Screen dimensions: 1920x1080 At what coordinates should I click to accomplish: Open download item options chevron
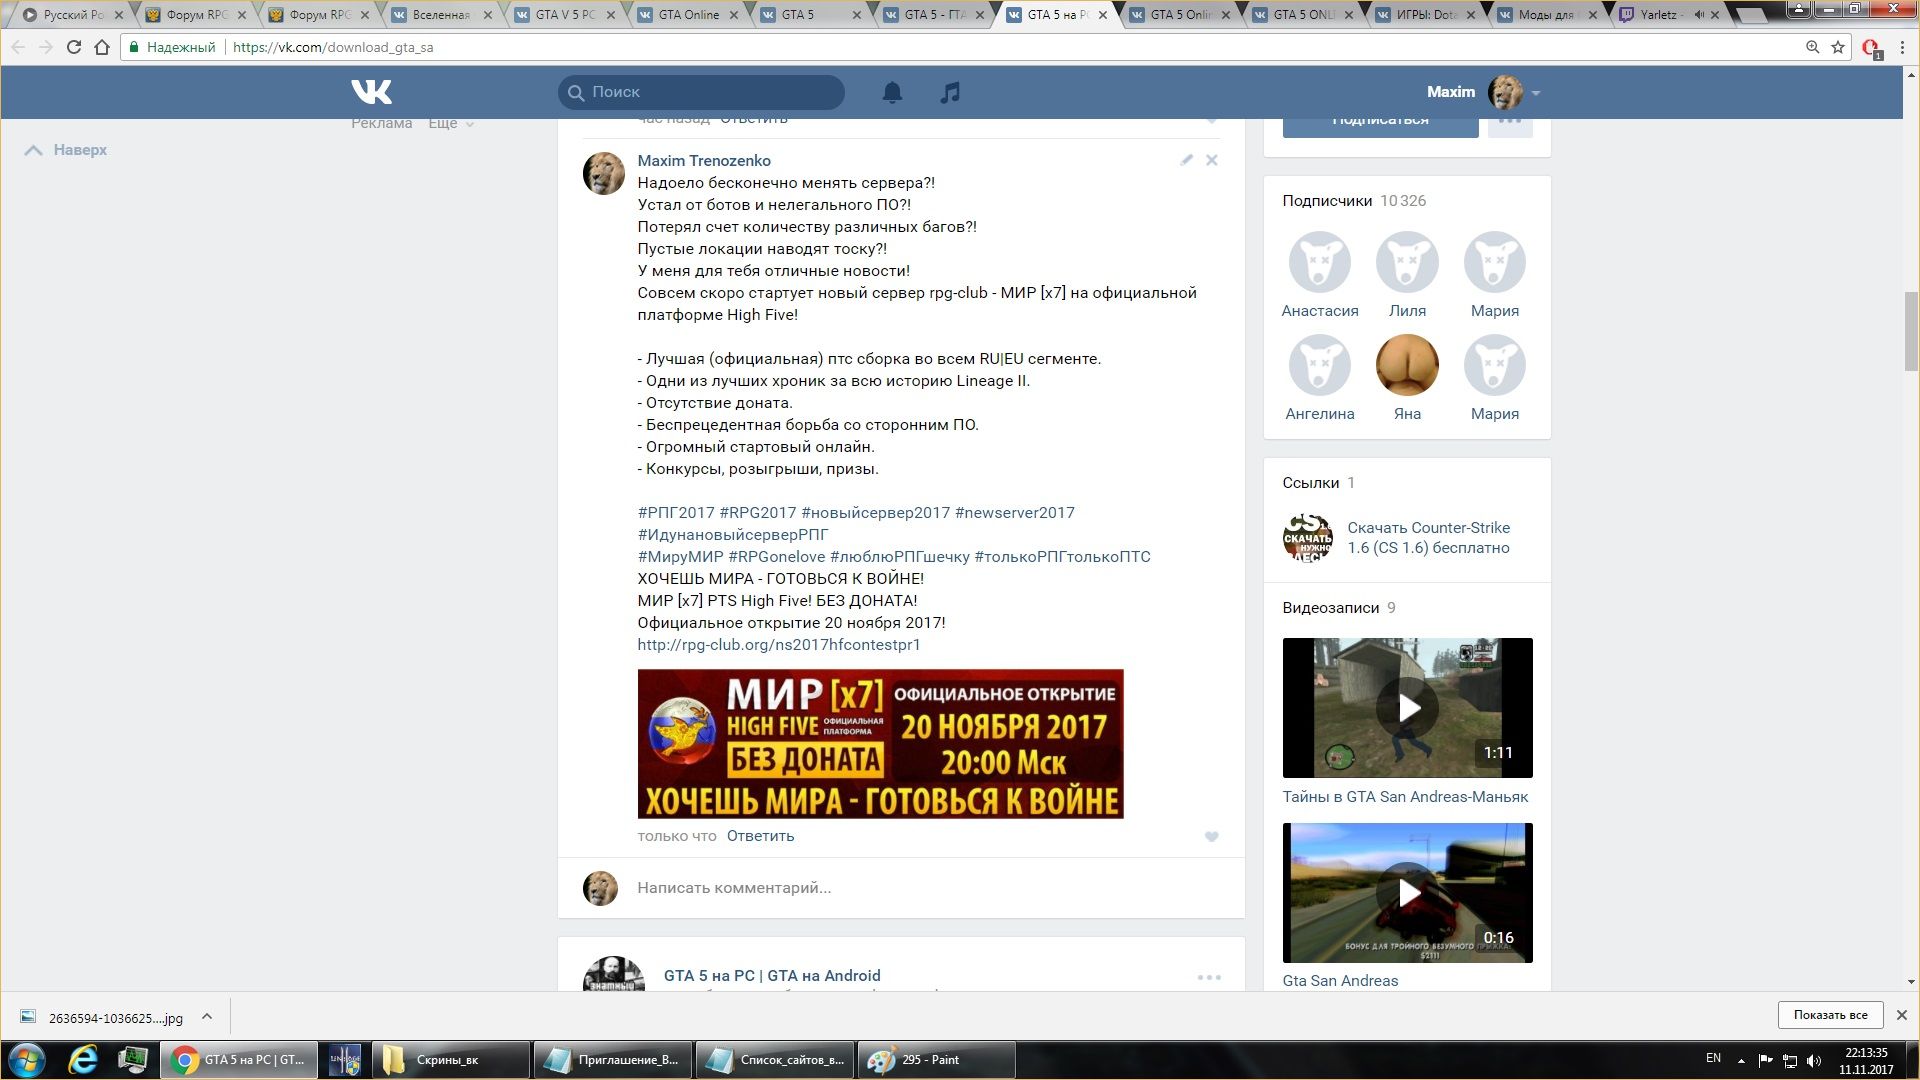207,1016
